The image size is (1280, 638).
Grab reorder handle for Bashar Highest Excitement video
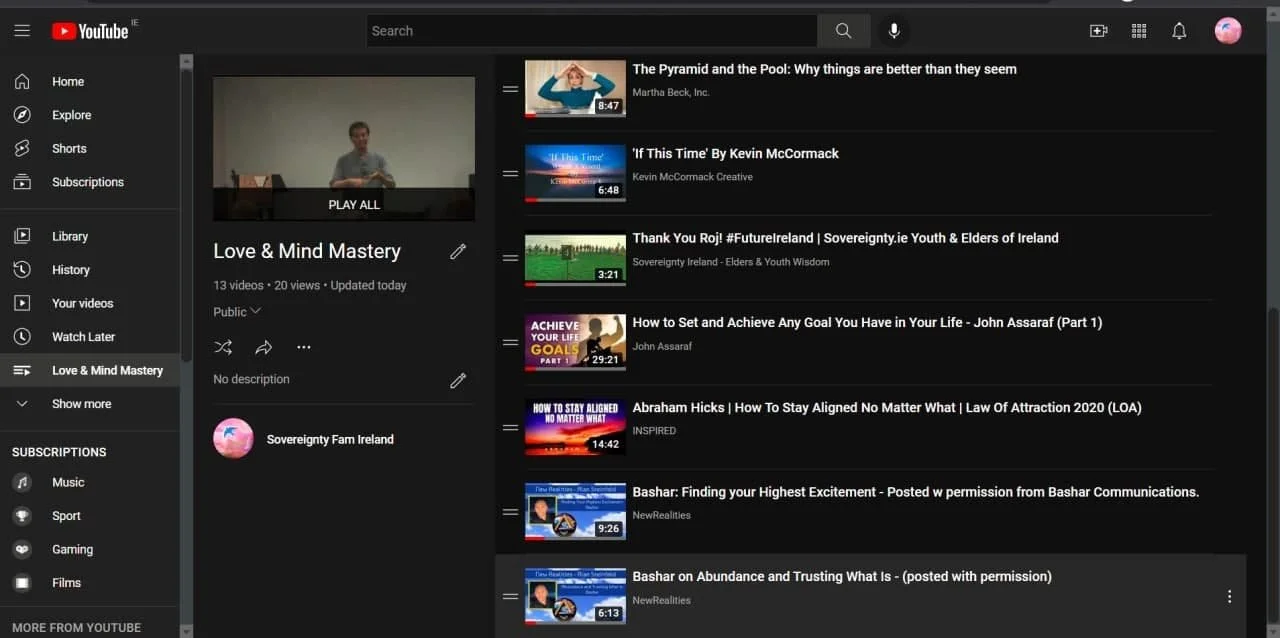pos(510,512)
